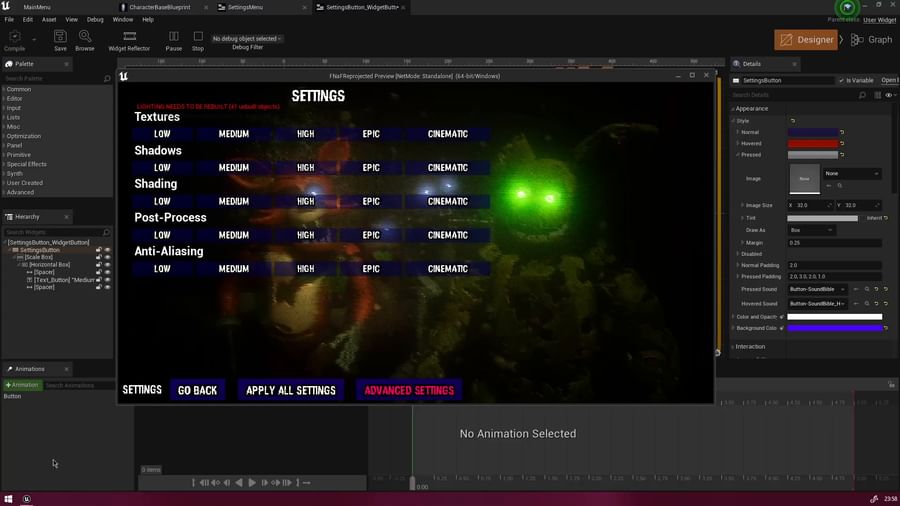
Task: Reset Hovered style to default arrow
Action: [842, 143]
